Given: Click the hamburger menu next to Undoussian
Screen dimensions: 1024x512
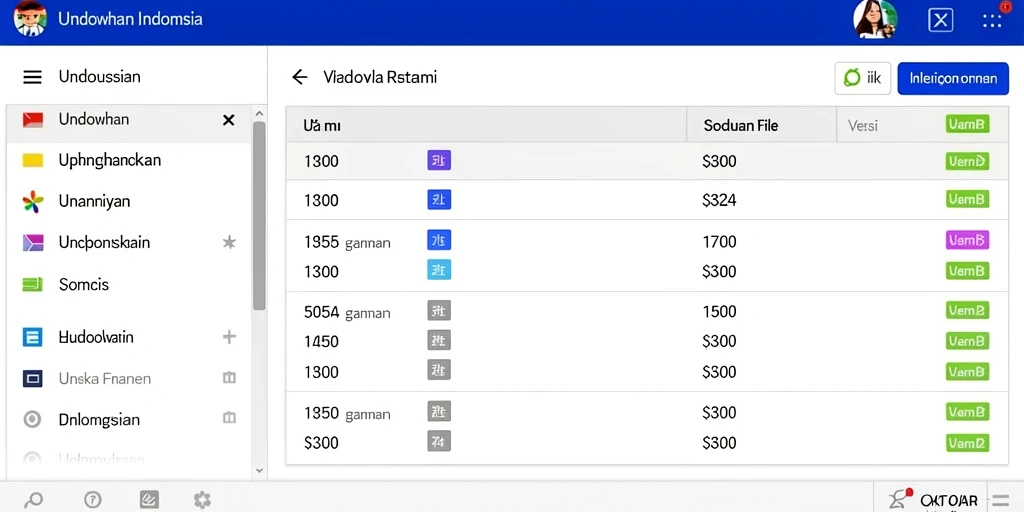Looking at the screenshot, I should (x=33, y=77).
